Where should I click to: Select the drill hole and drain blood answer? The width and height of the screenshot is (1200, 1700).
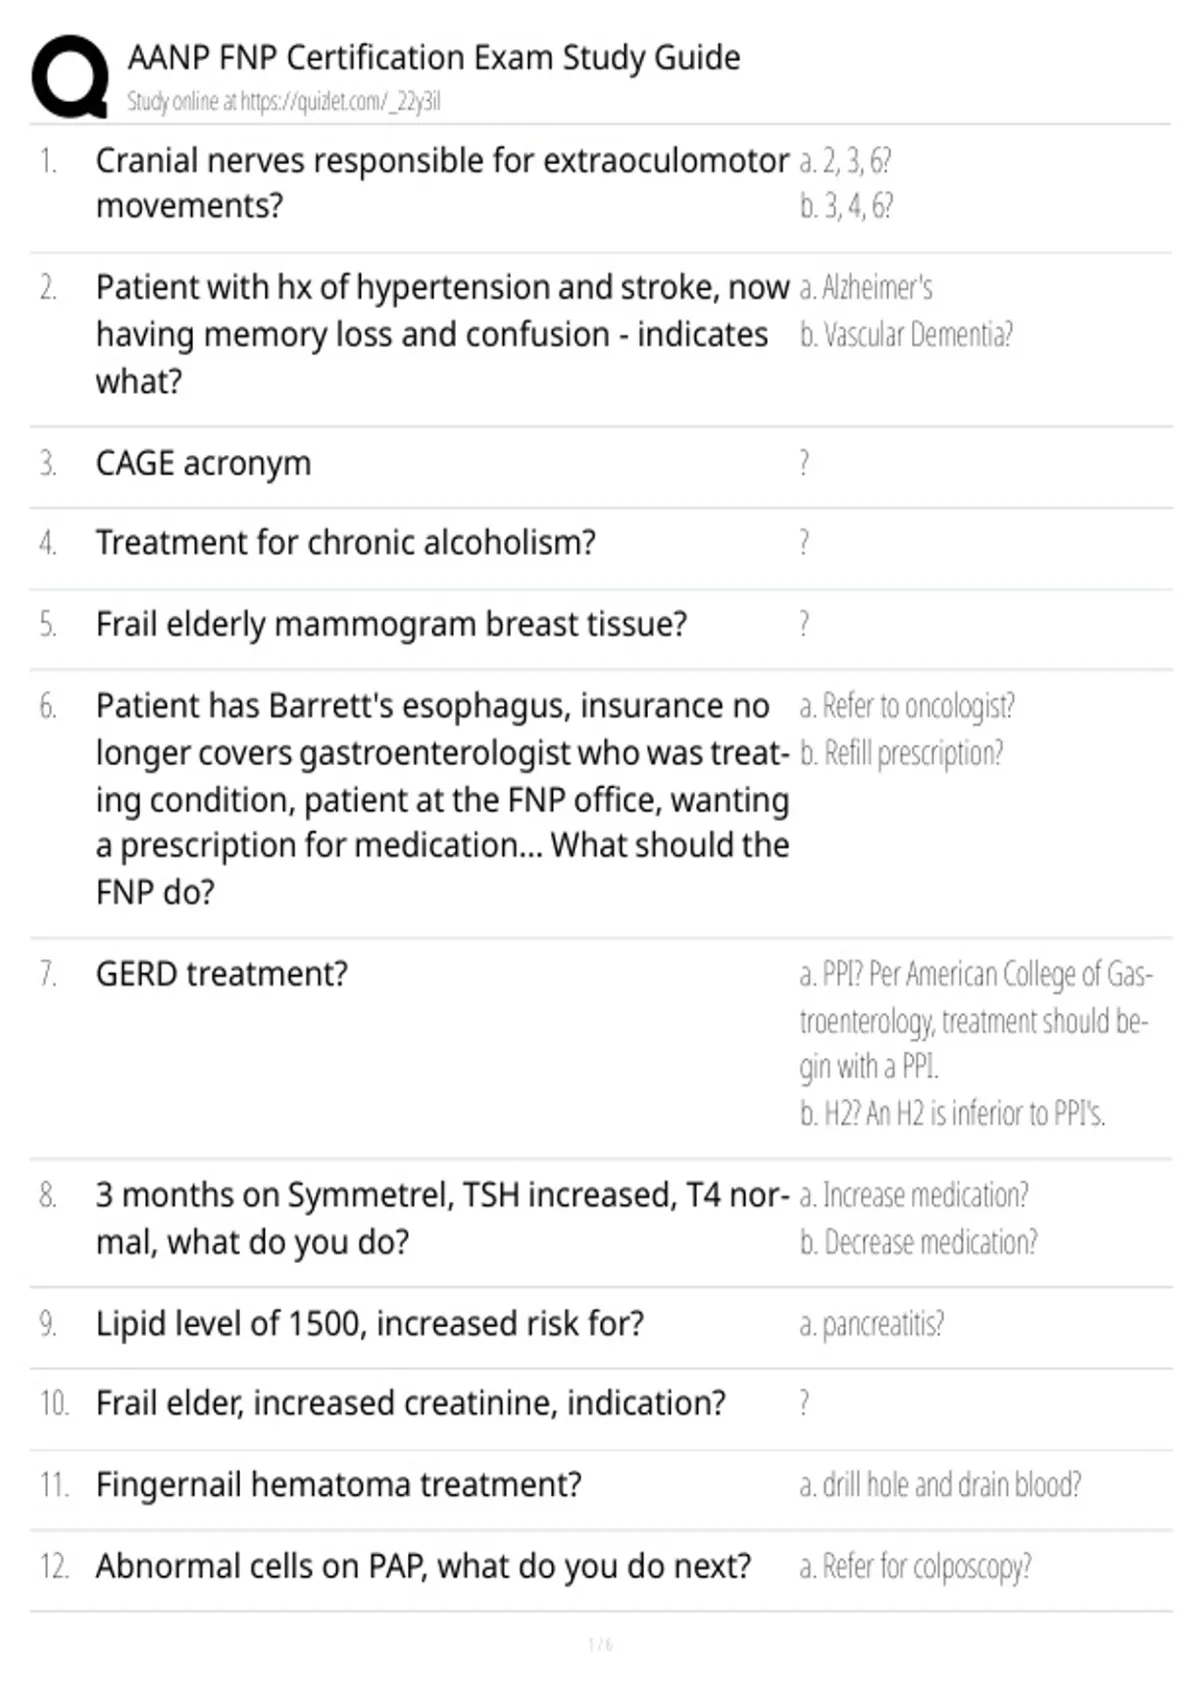click(x=940, y=1485)
